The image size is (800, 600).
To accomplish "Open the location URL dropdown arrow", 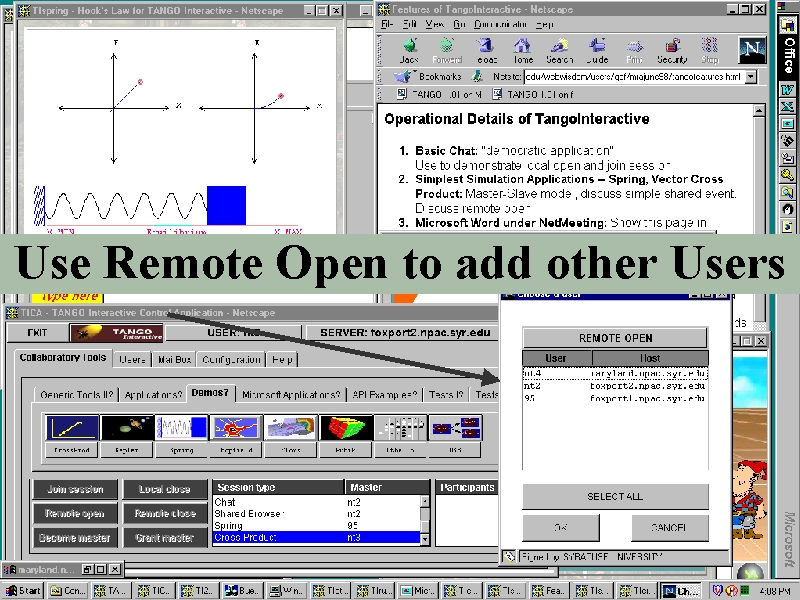I will pyautogui.click(x=751, y=77).
